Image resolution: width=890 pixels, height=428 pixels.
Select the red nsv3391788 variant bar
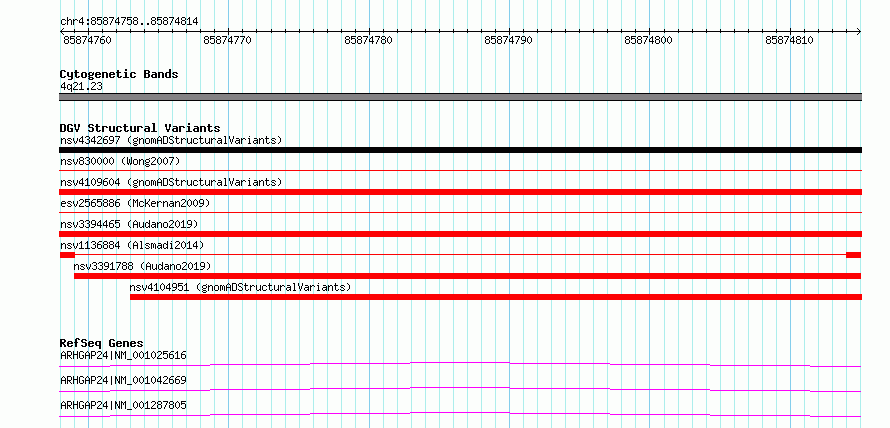pos(468,276)
